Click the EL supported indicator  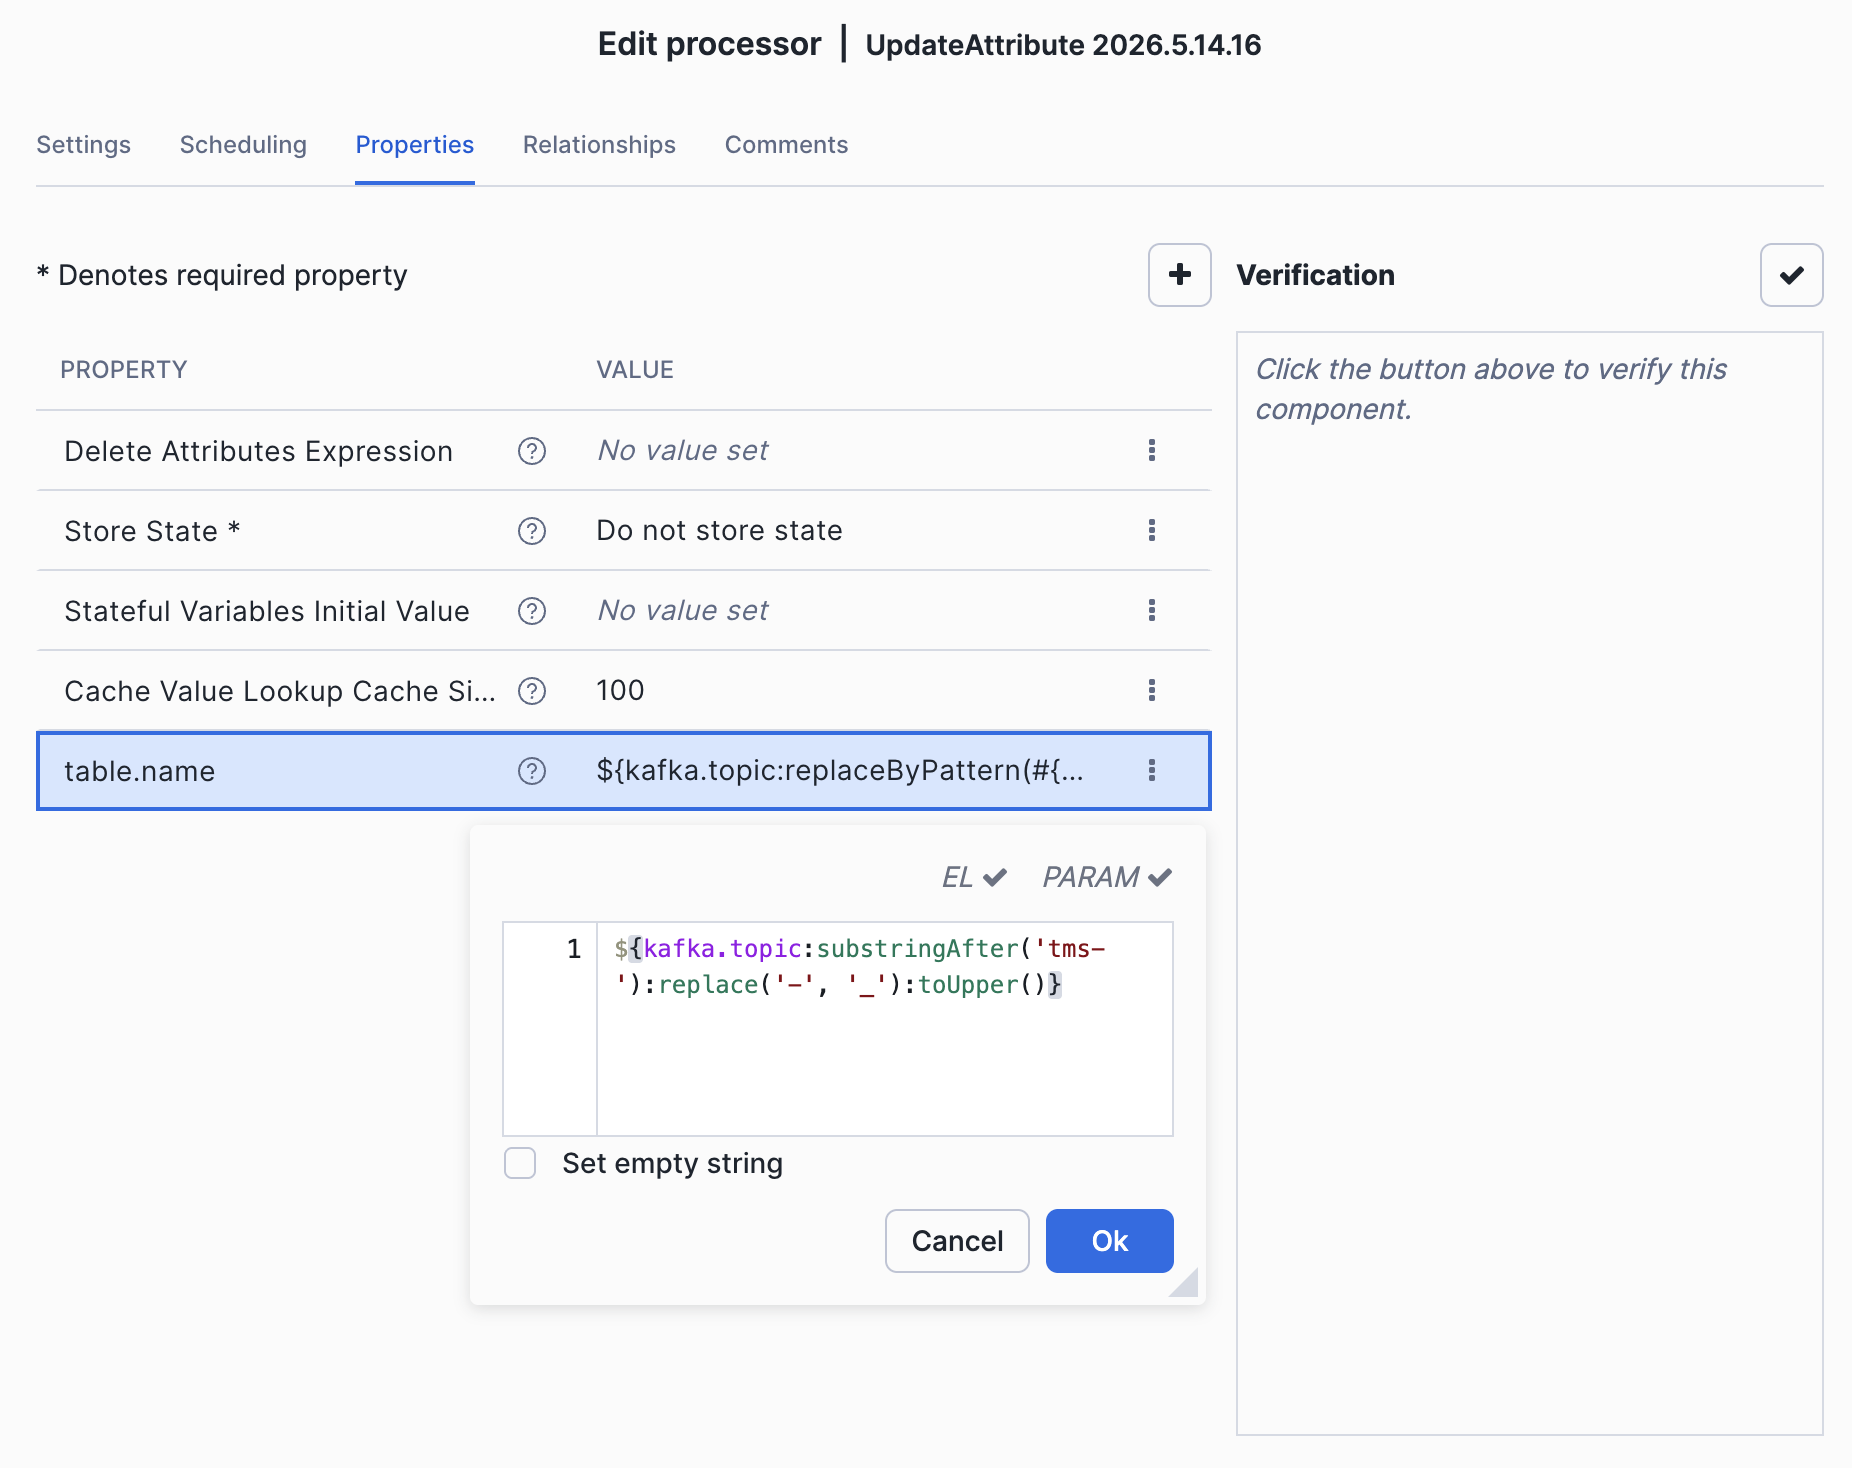(x=974, y=877)
